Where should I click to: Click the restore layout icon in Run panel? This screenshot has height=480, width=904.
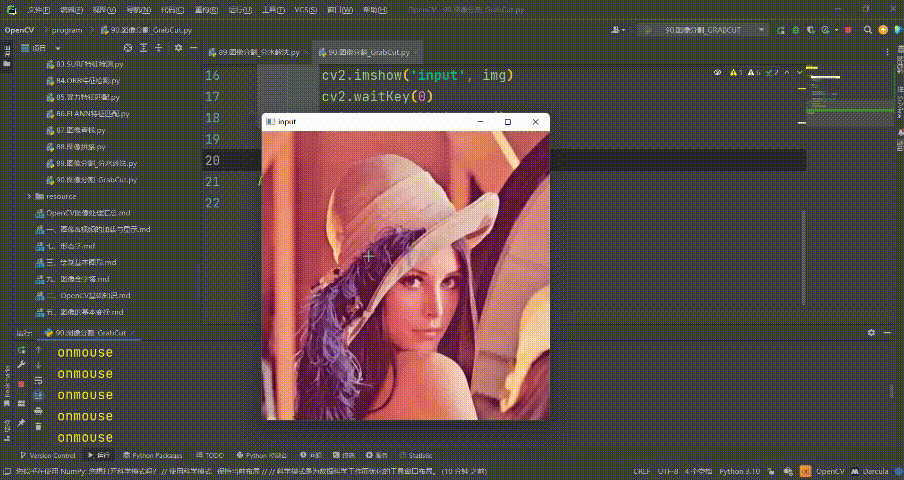pos(21,403)
